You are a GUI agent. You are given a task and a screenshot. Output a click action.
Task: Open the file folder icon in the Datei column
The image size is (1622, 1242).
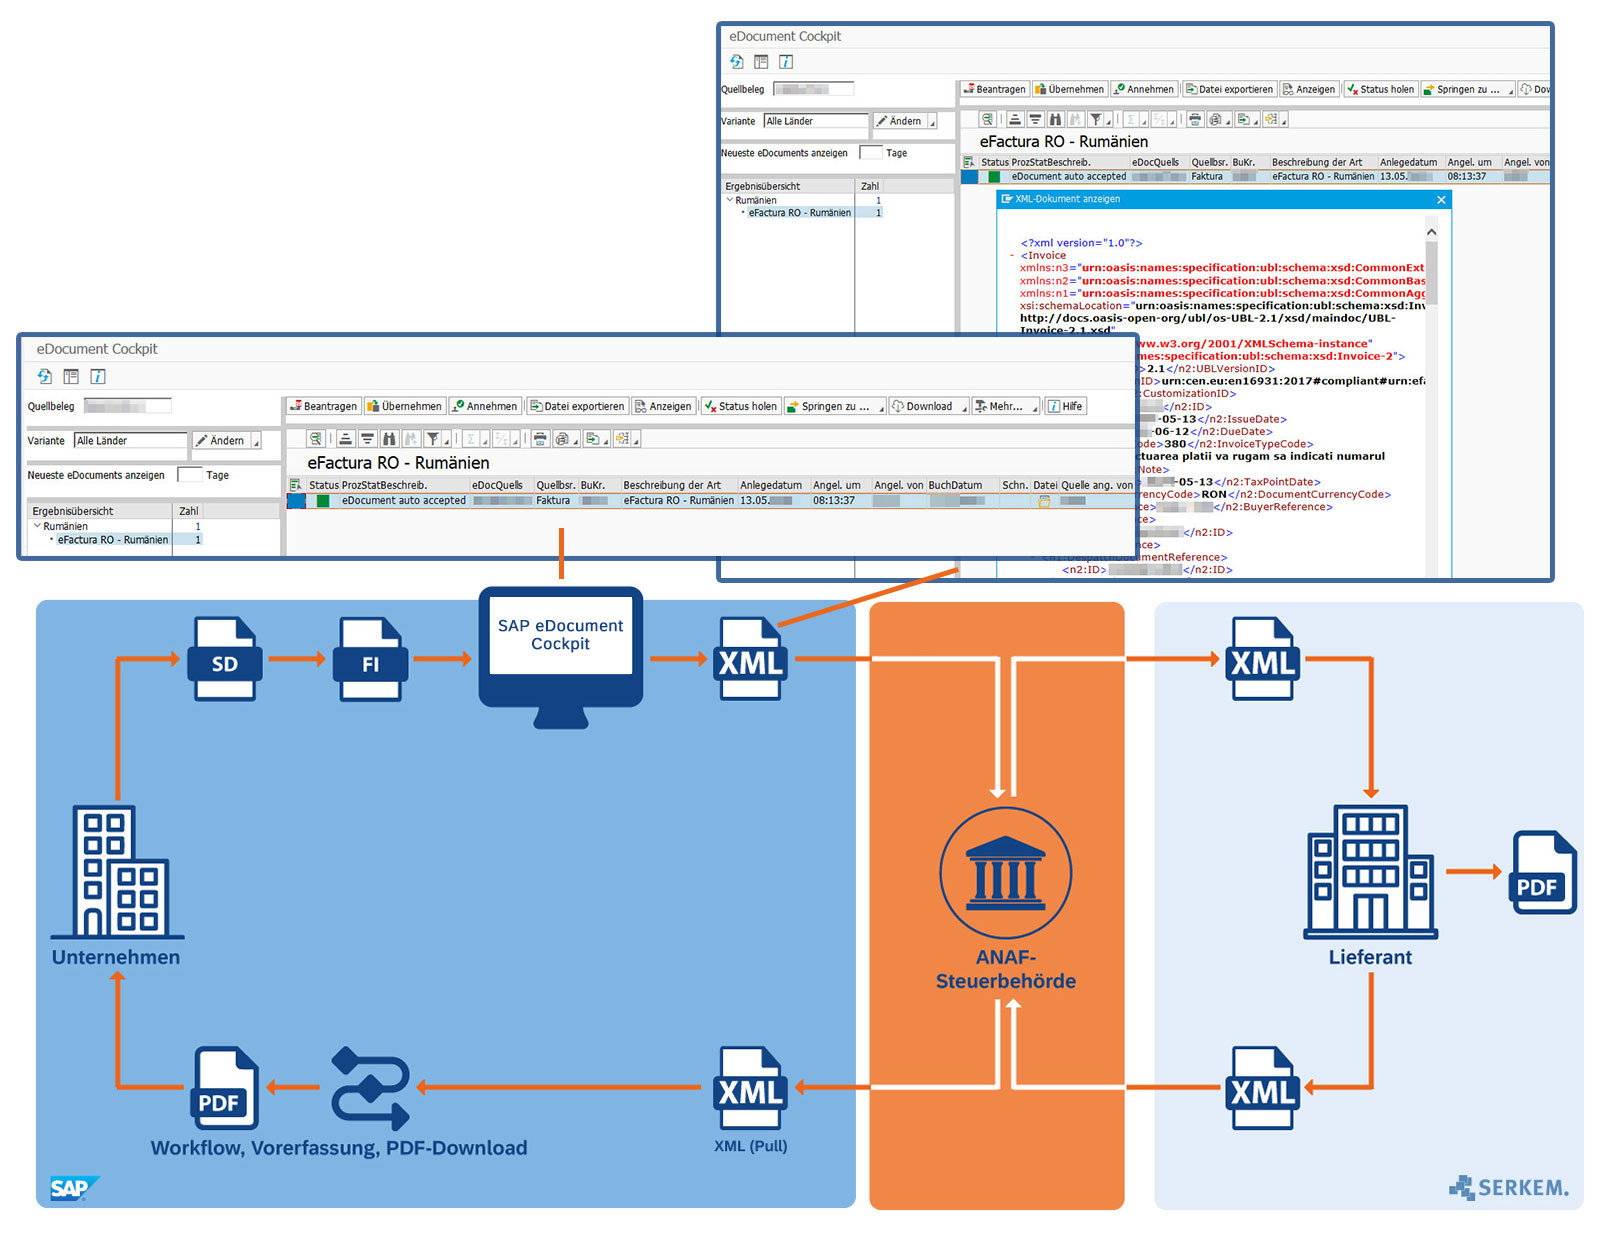point(1044,501)
